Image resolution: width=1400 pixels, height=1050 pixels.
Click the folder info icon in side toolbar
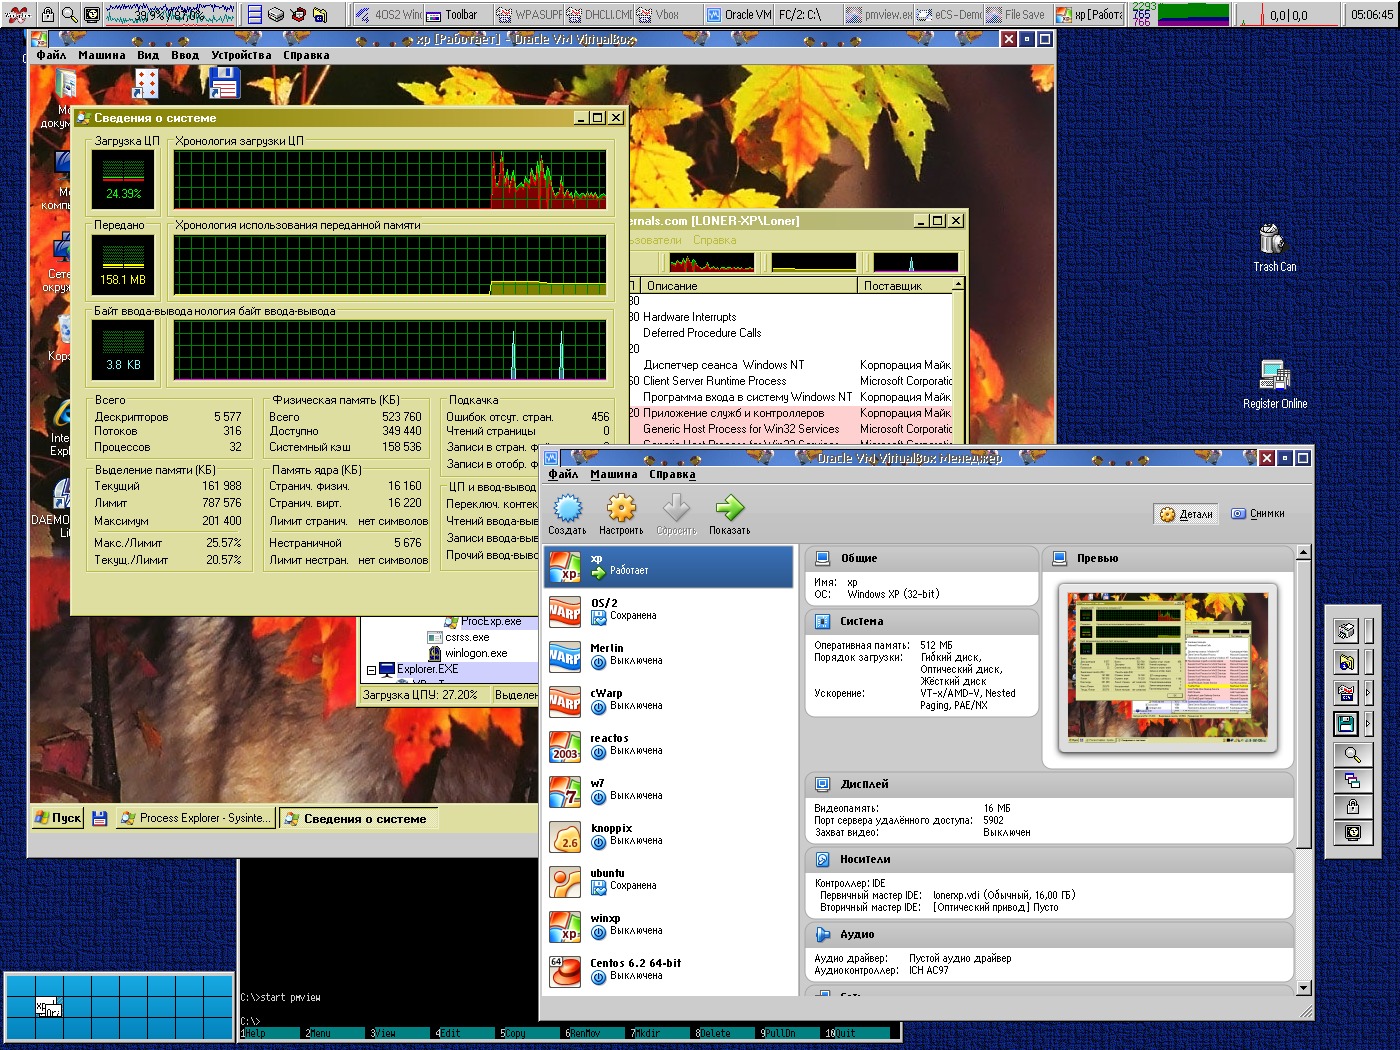click(x=1346, y=661)
